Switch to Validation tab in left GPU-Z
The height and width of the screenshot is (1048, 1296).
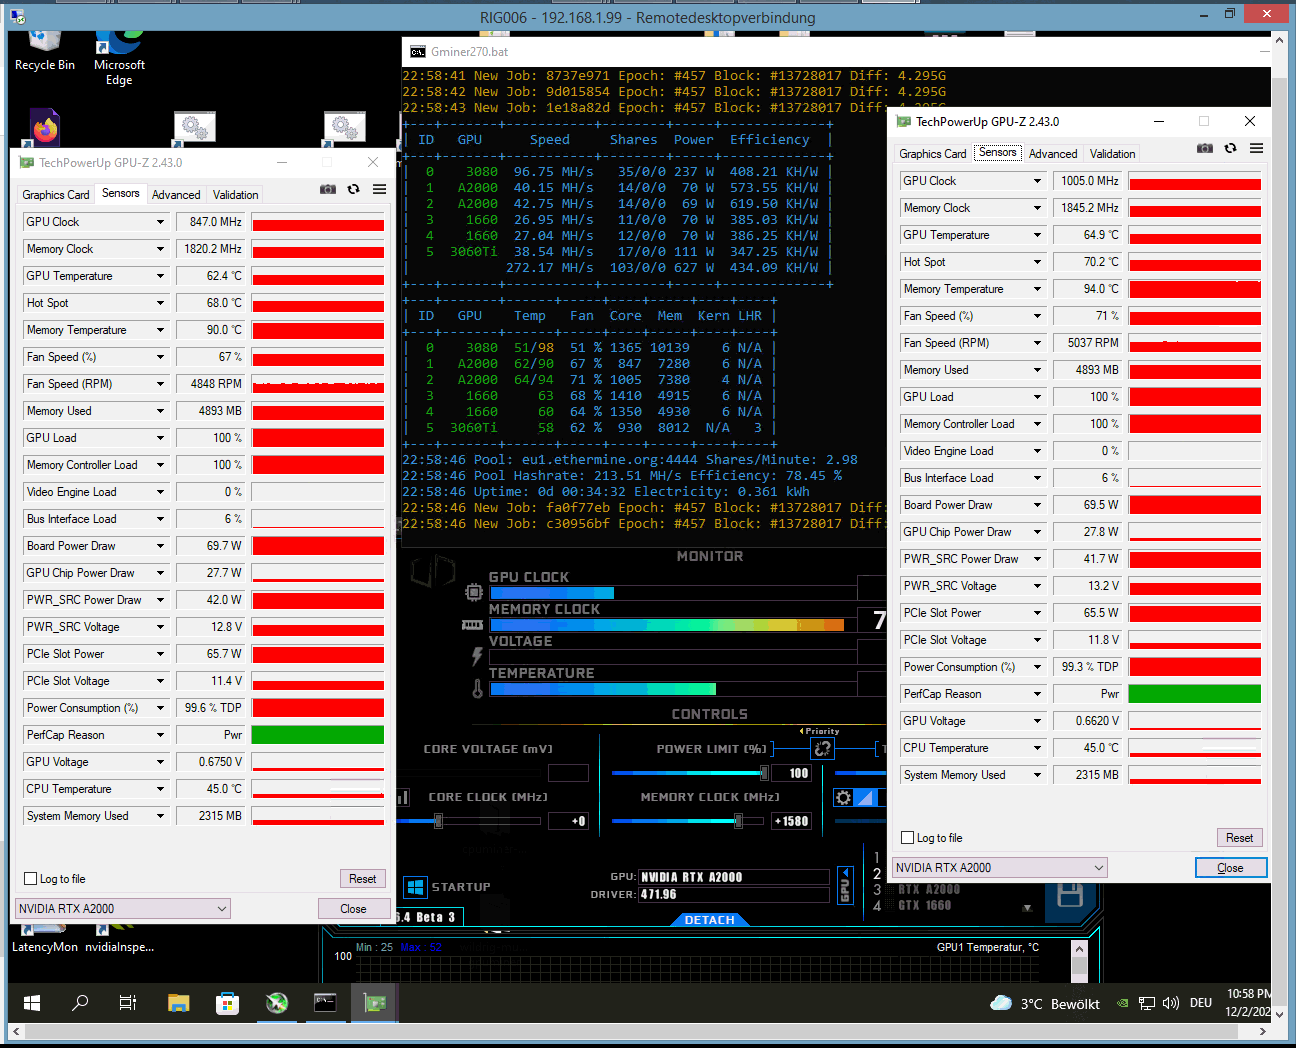tap(236, 195)
